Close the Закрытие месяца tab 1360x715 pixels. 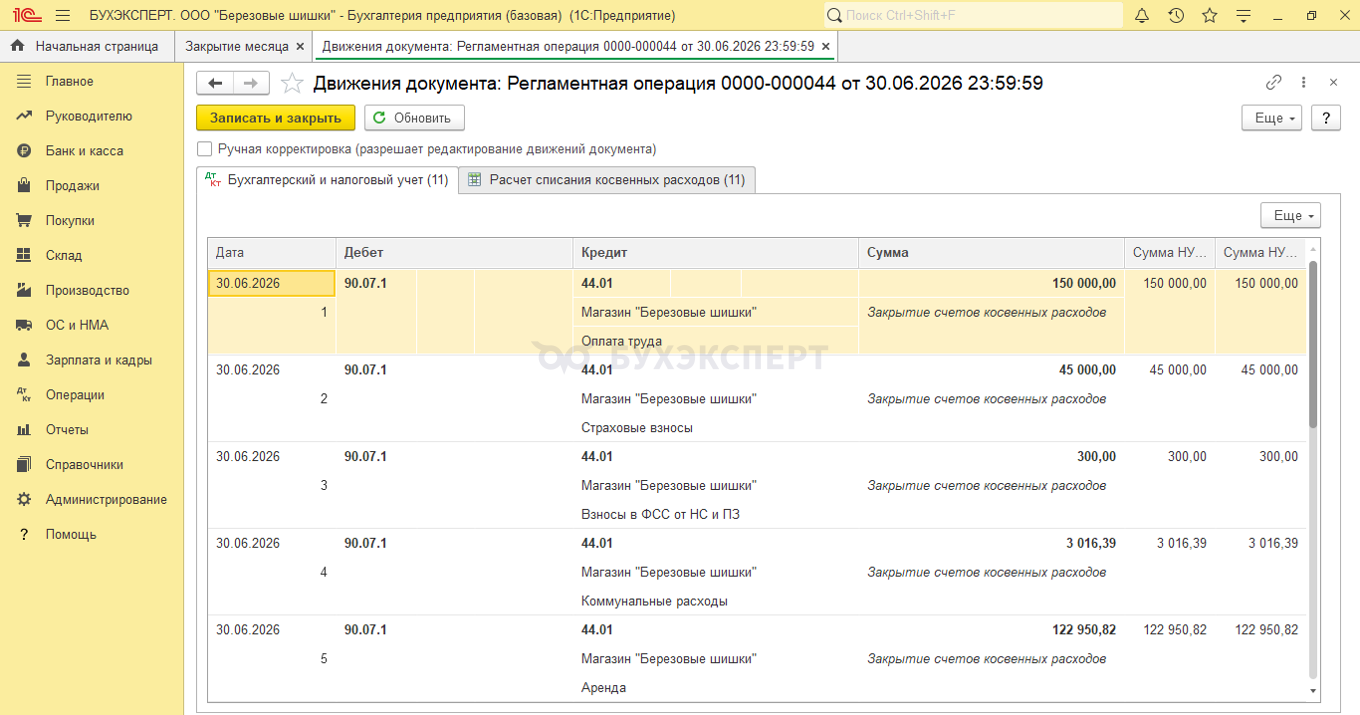(300, 46)
